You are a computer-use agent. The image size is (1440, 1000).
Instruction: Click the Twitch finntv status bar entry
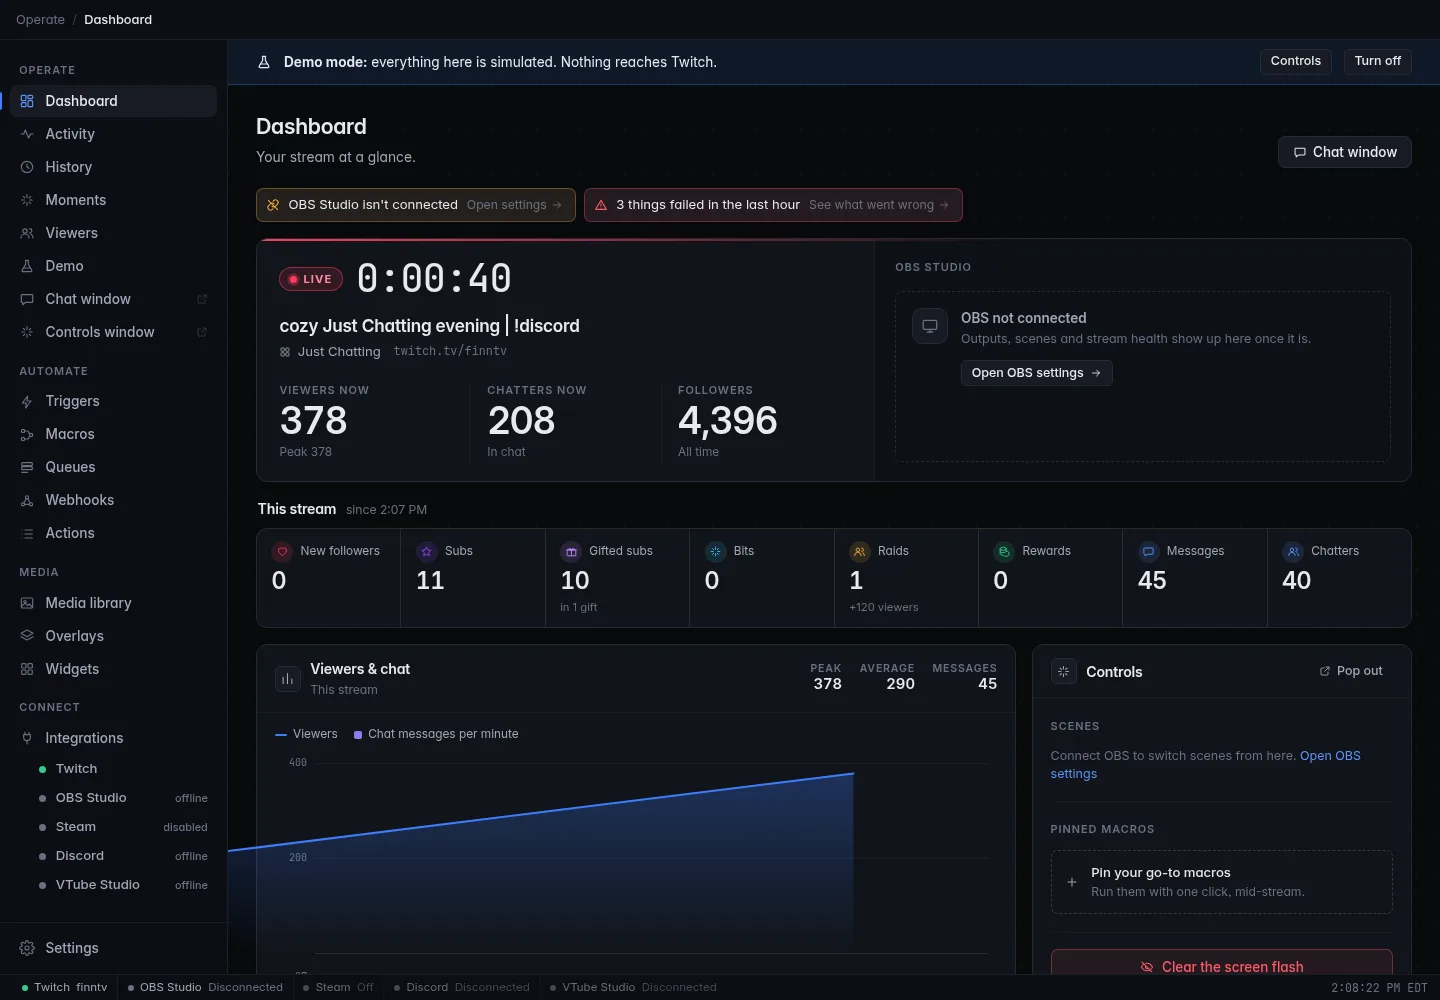(x=64, y=987)
